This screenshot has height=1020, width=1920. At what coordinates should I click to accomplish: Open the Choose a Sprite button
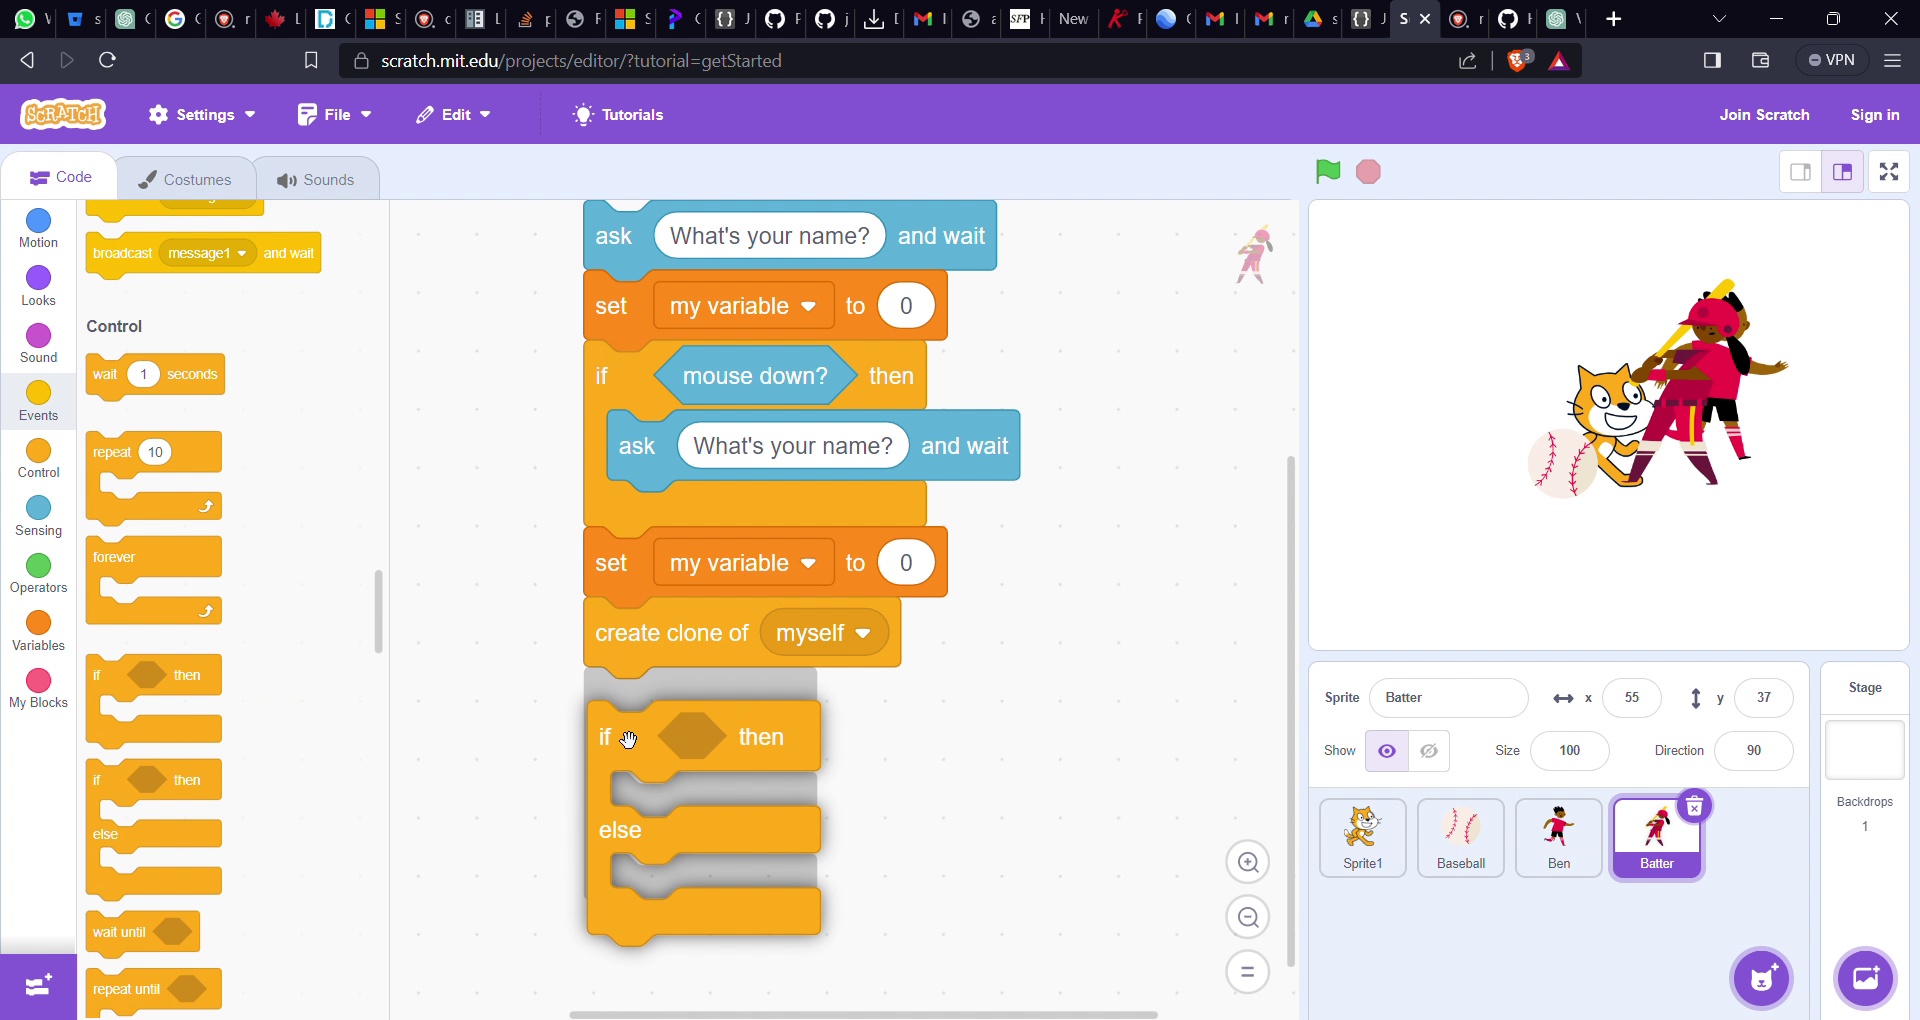[1762, 978]
